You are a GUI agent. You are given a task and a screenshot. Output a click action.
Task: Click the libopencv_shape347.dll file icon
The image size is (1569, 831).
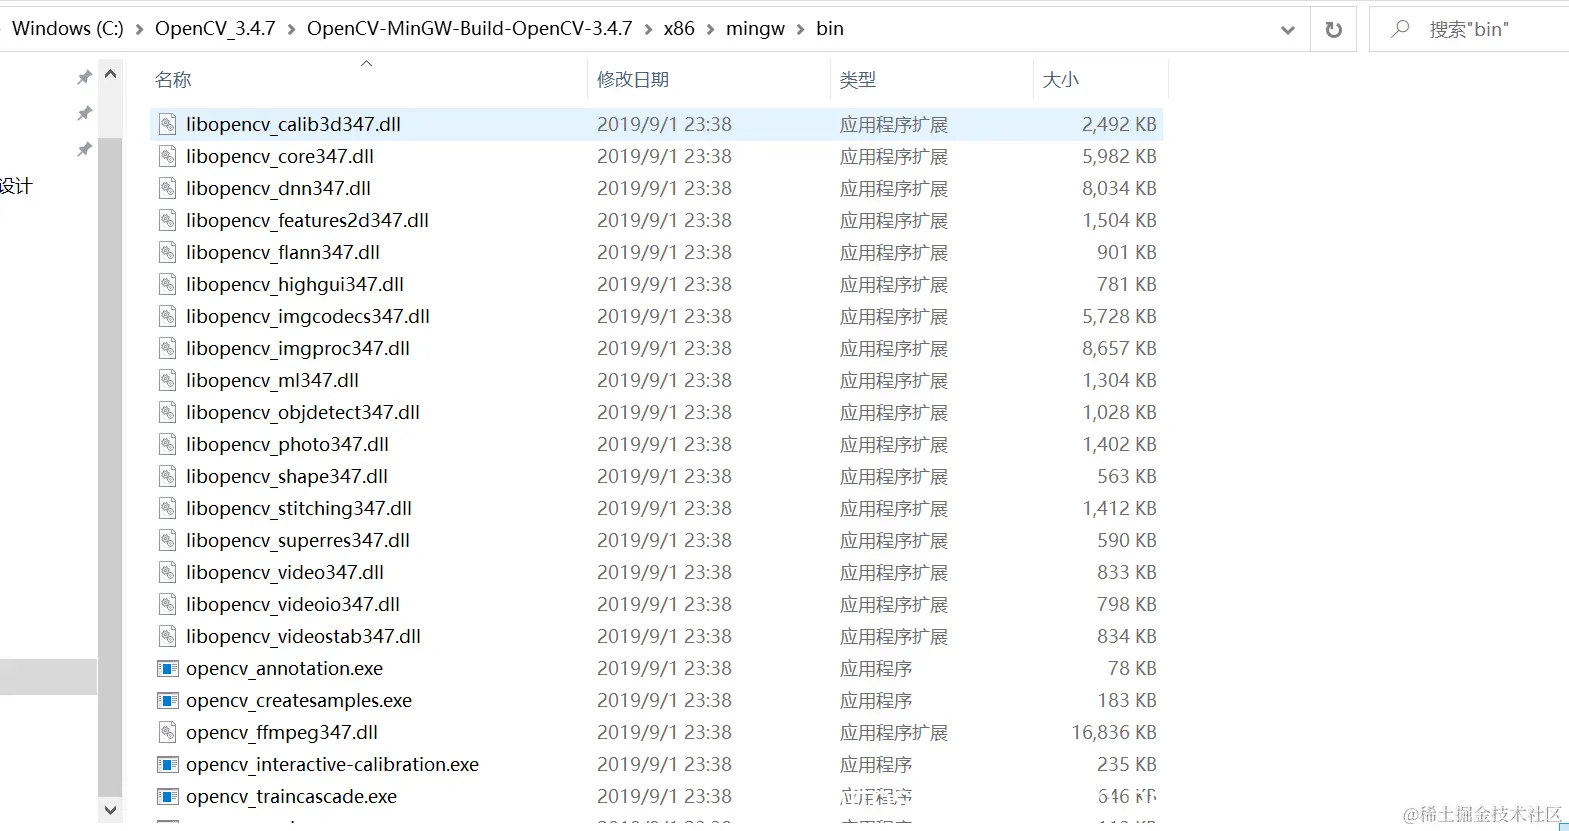coord(168,476)
